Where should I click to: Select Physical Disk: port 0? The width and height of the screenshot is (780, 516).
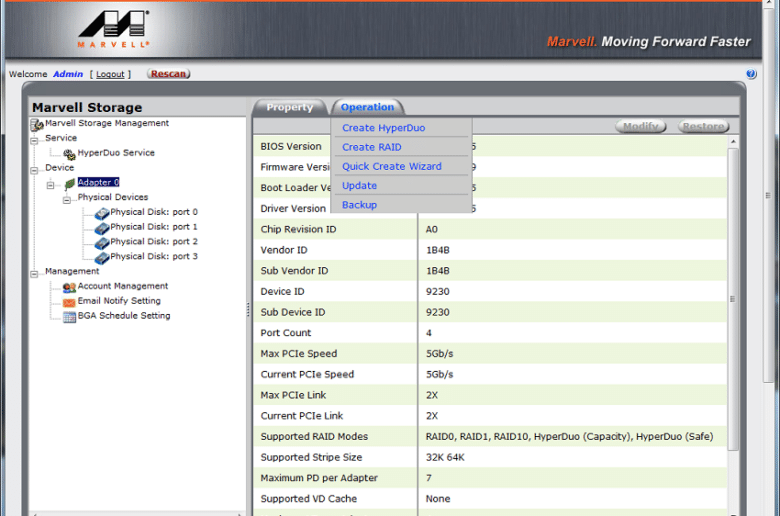pos(154,212)
